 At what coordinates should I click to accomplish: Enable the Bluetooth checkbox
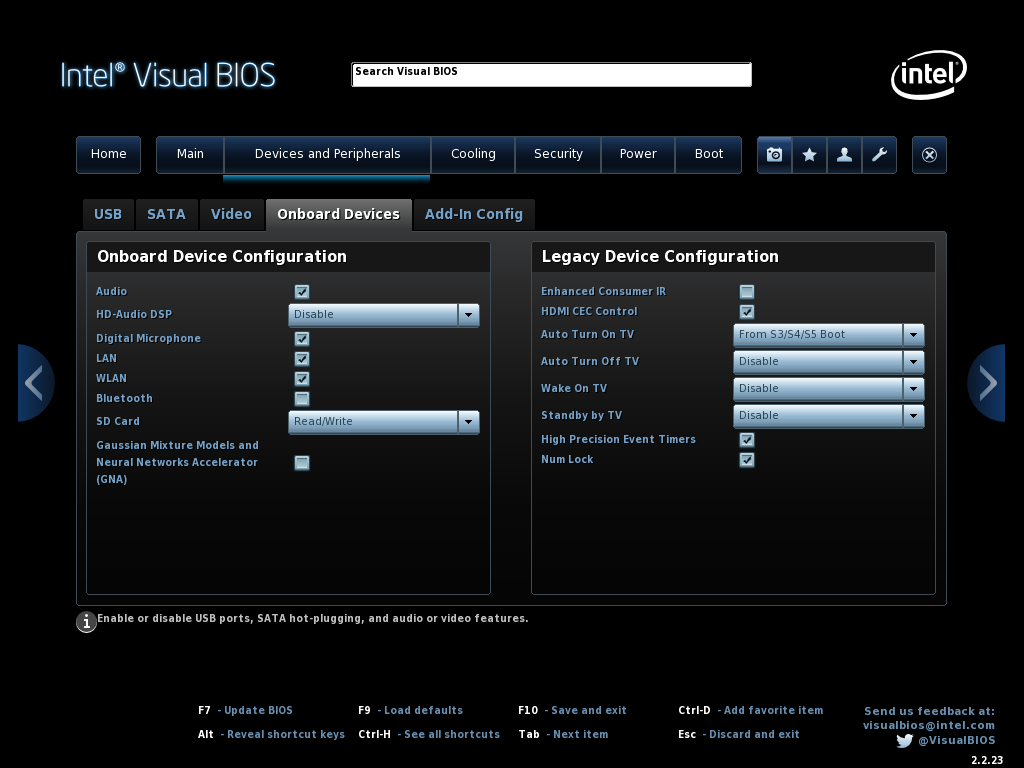302,398
